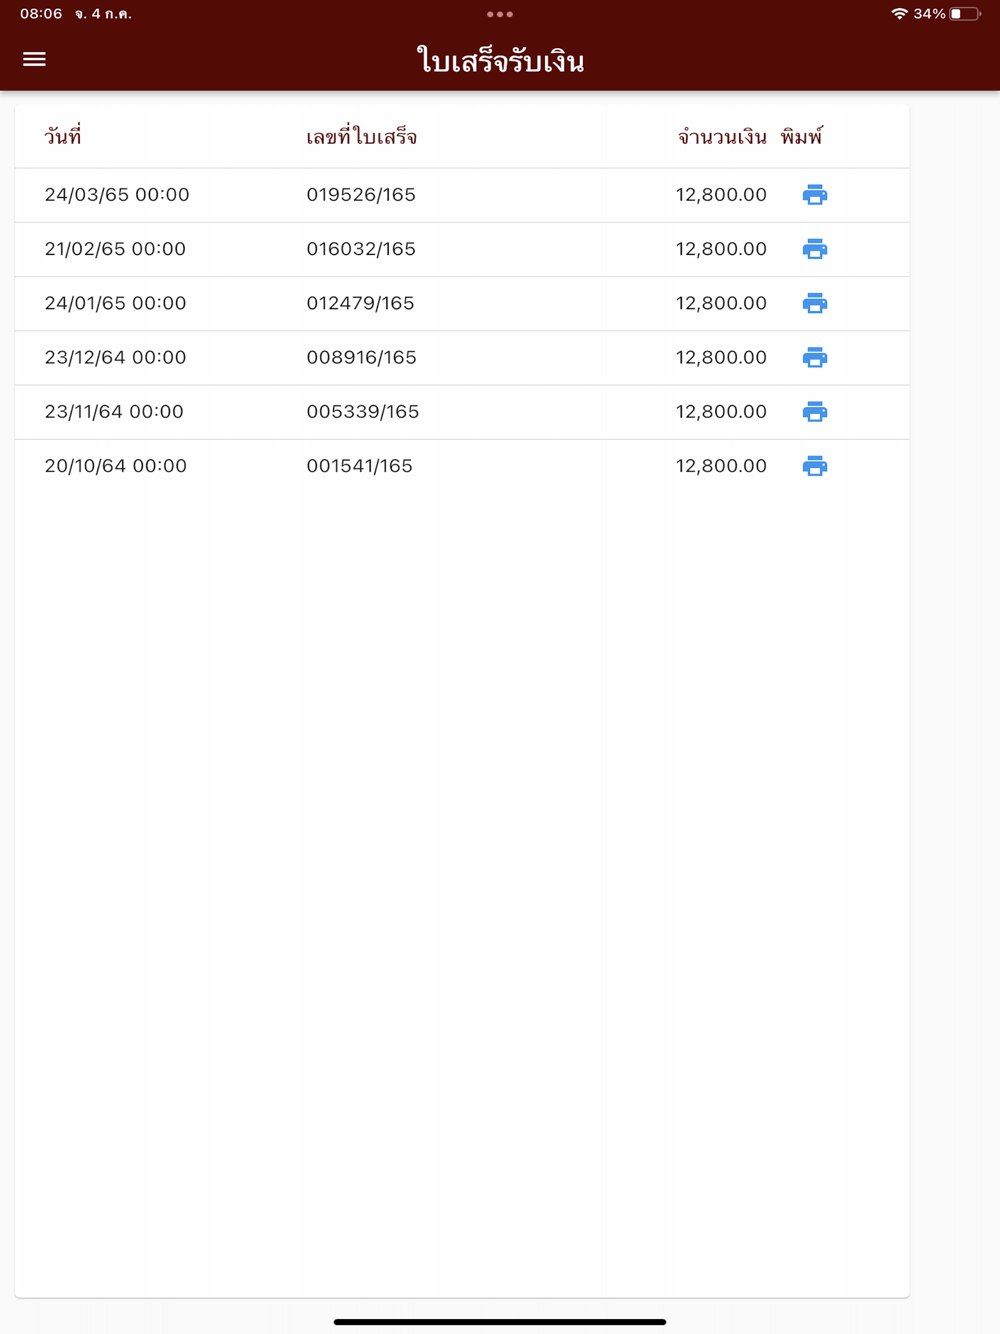Select the 12,800.00 amount for 23/11/64
Viewport: 1000px width, 1334px height.
(x=721, y=411)
